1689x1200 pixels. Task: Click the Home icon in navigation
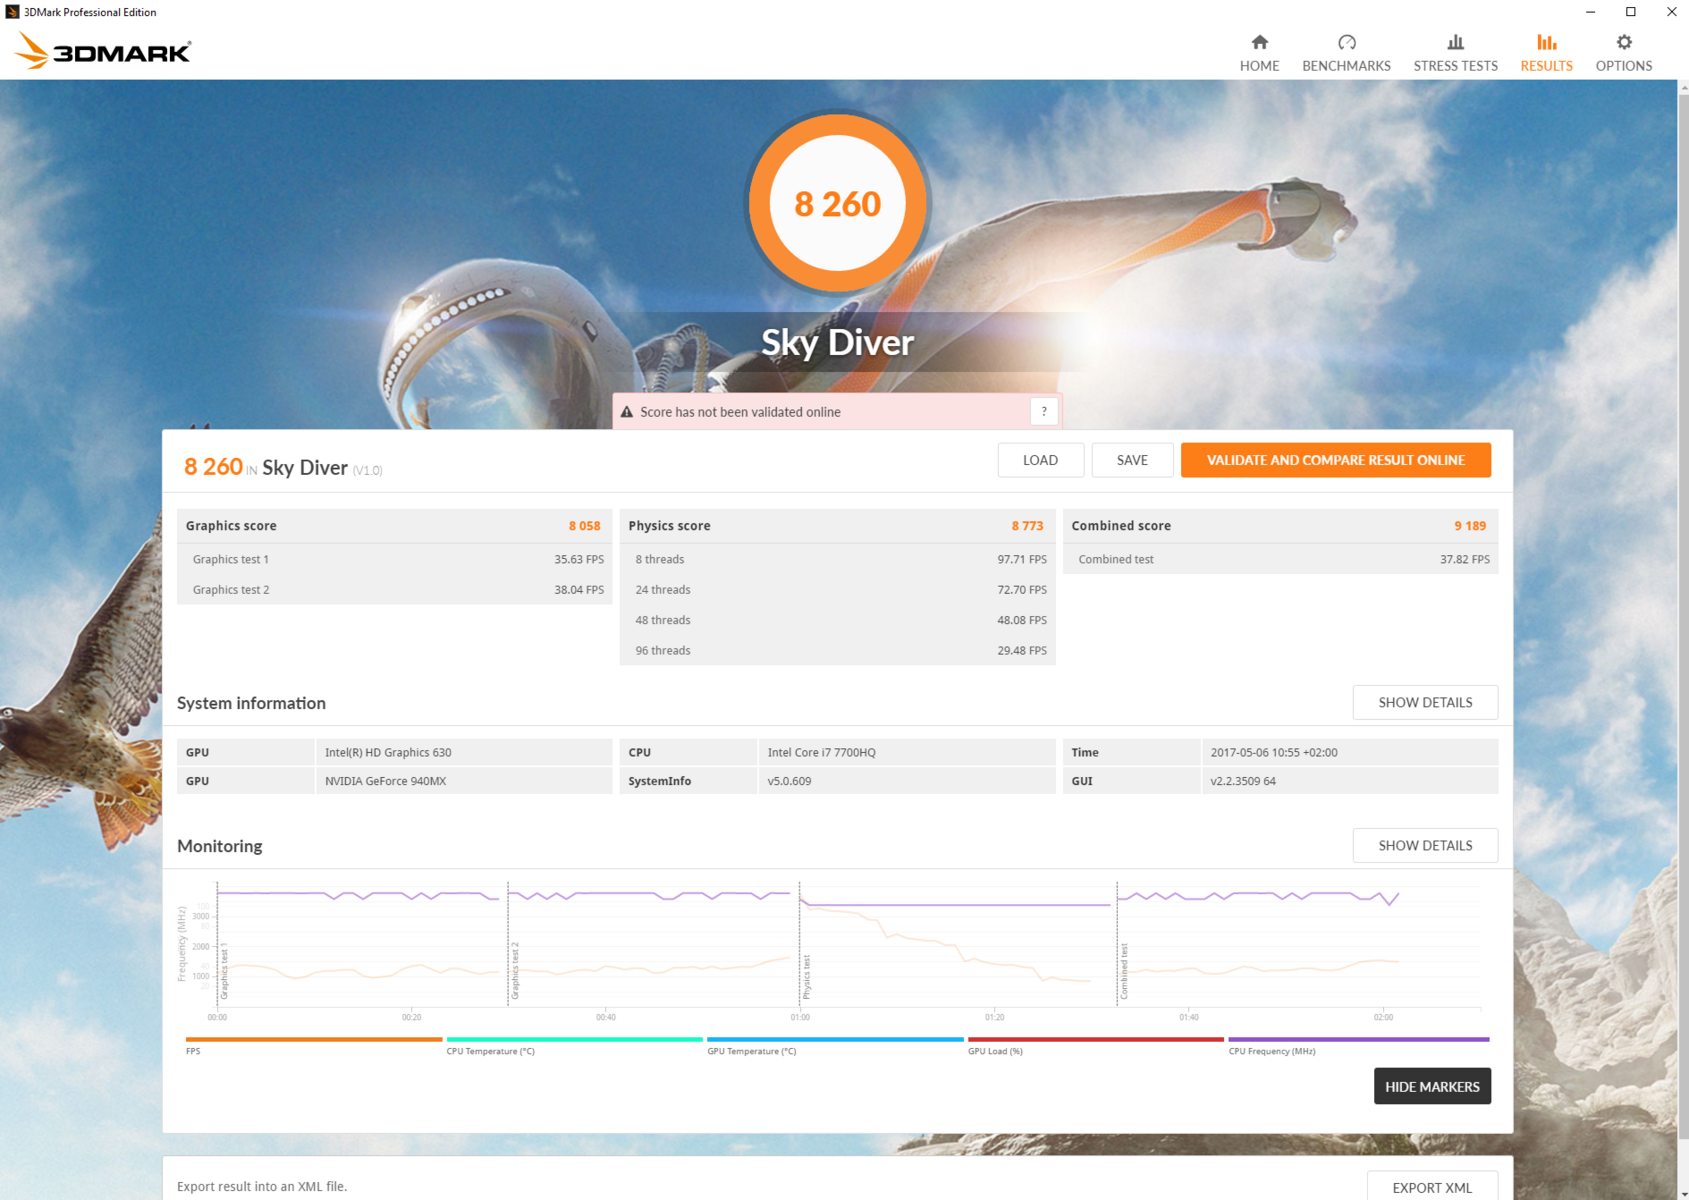pyautogui.click(x=1259, y=42)
